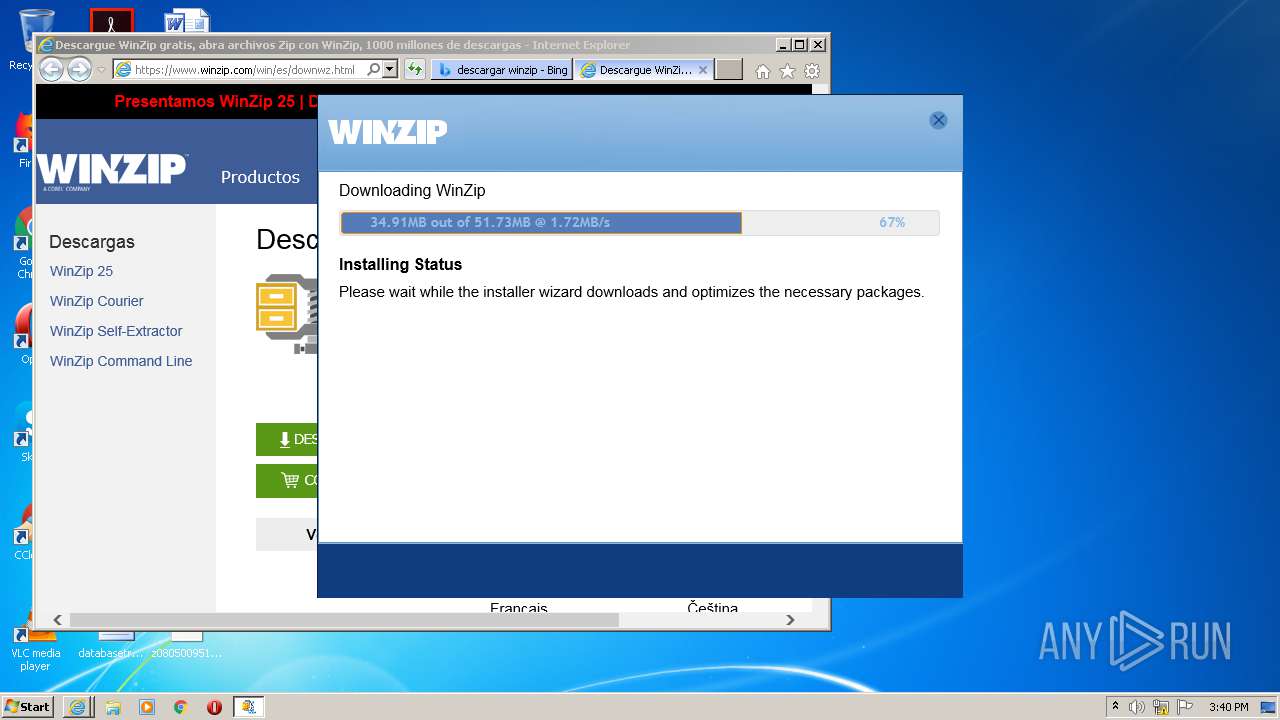This screenshot has height=720, width=1280.
Task: Click the Internet Explorer back arrow
Action: [x=51, y=69]
